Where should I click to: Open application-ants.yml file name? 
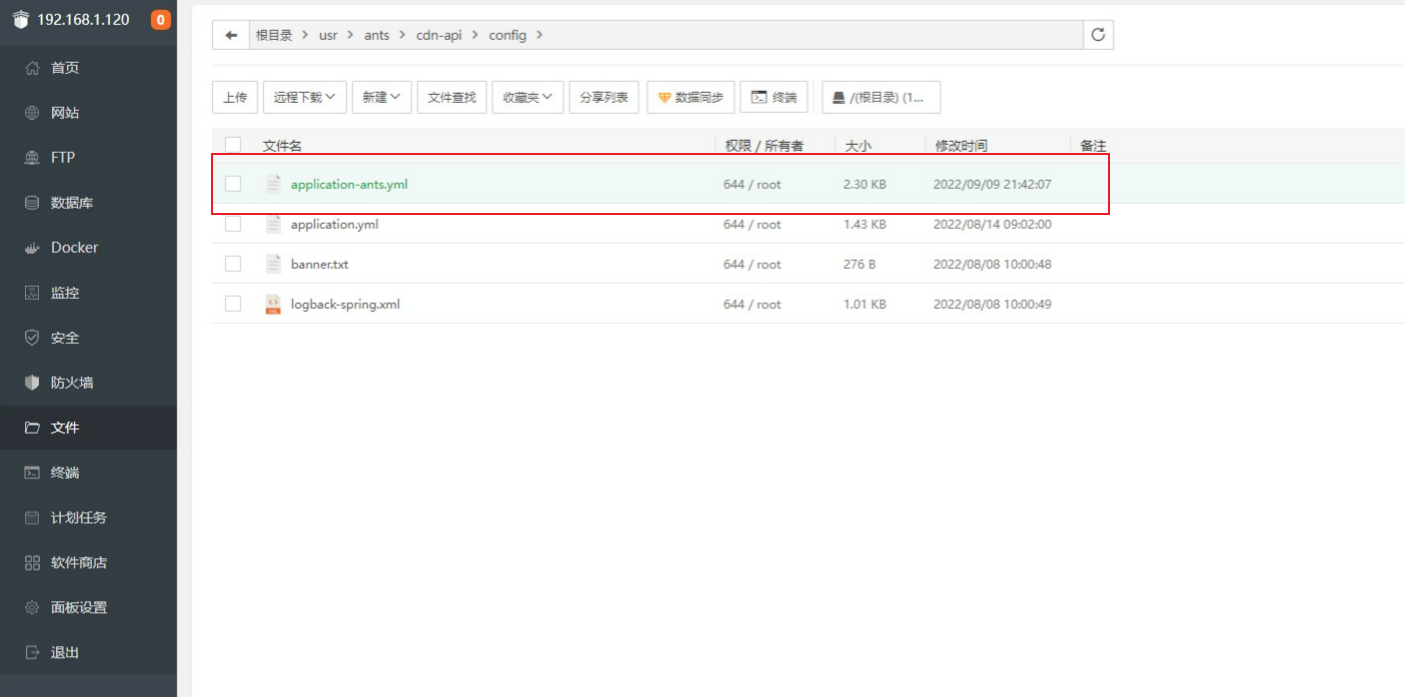(349, 184)
